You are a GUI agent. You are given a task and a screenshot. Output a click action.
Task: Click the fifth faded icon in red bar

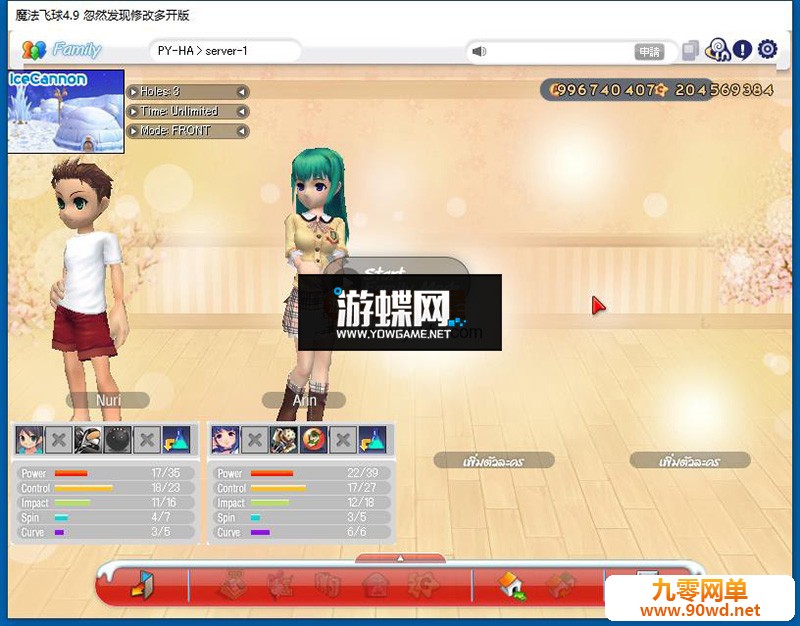tap(423, 585)
